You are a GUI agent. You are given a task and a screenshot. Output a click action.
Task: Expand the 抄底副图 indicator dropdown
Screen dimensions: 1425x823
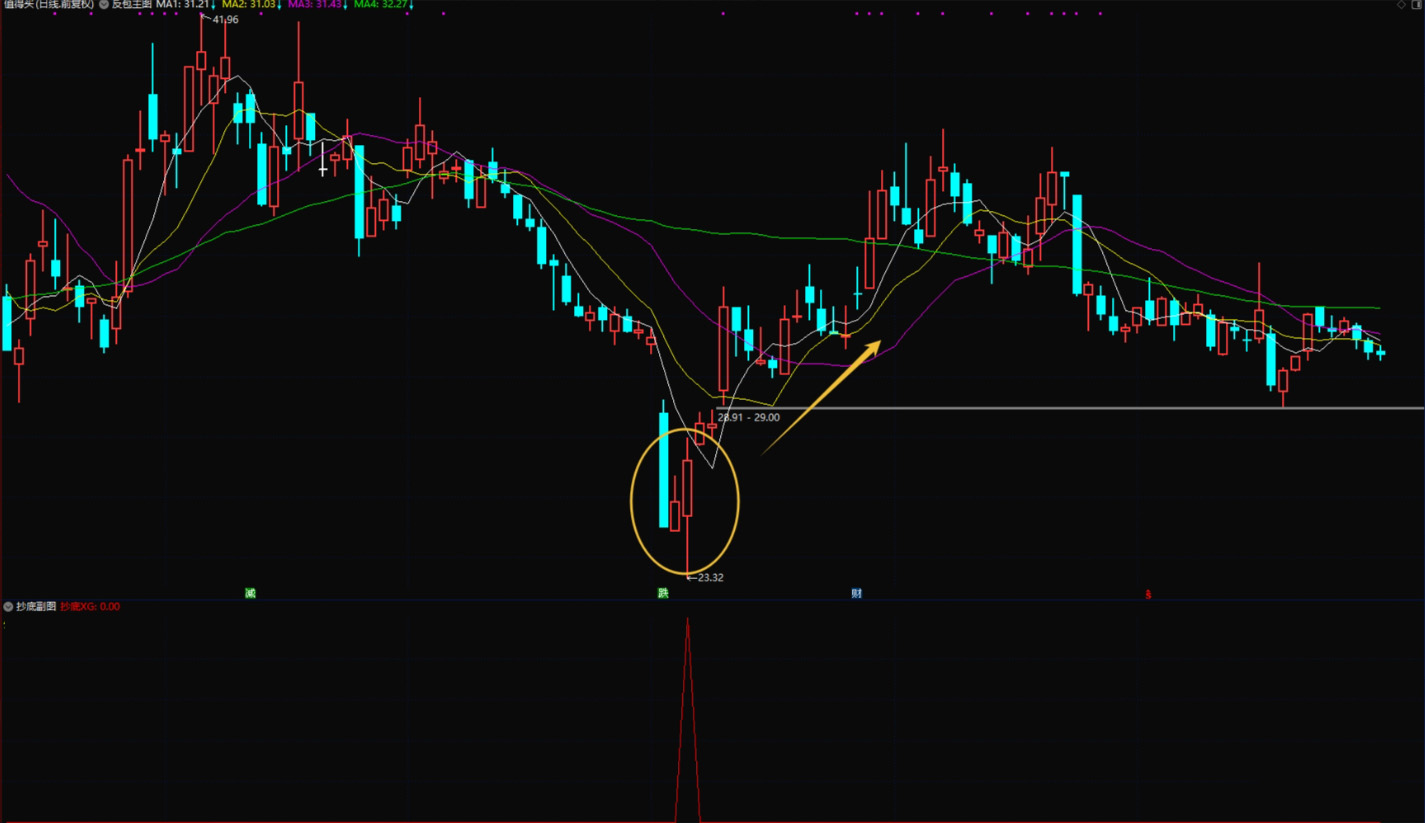[8, 607]
